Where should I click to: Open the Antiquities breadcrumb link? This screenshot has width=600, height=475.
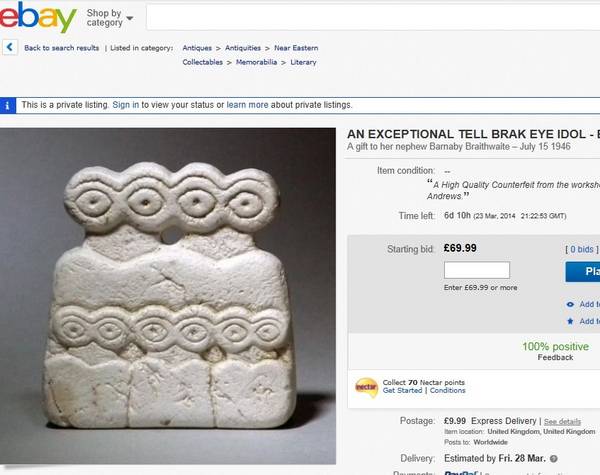pos(243,48)
